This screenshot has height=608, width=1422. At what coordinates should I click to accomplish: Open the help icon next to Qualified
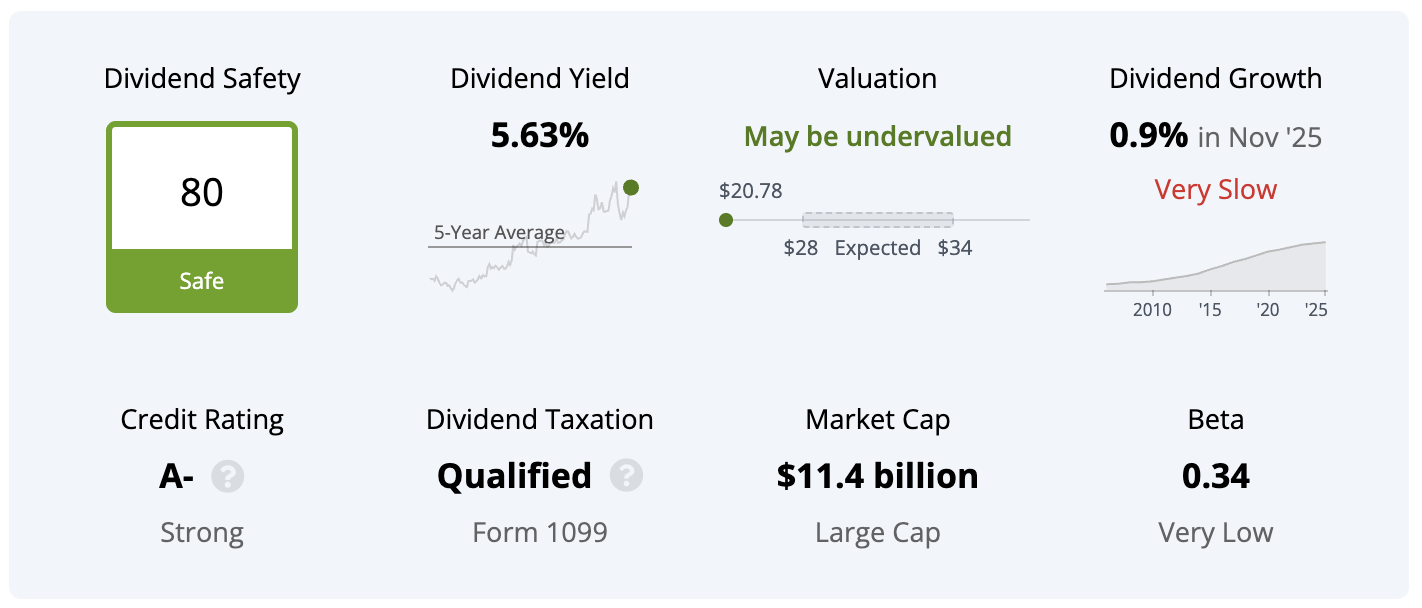pyautogui.click(x=627, y=476)
